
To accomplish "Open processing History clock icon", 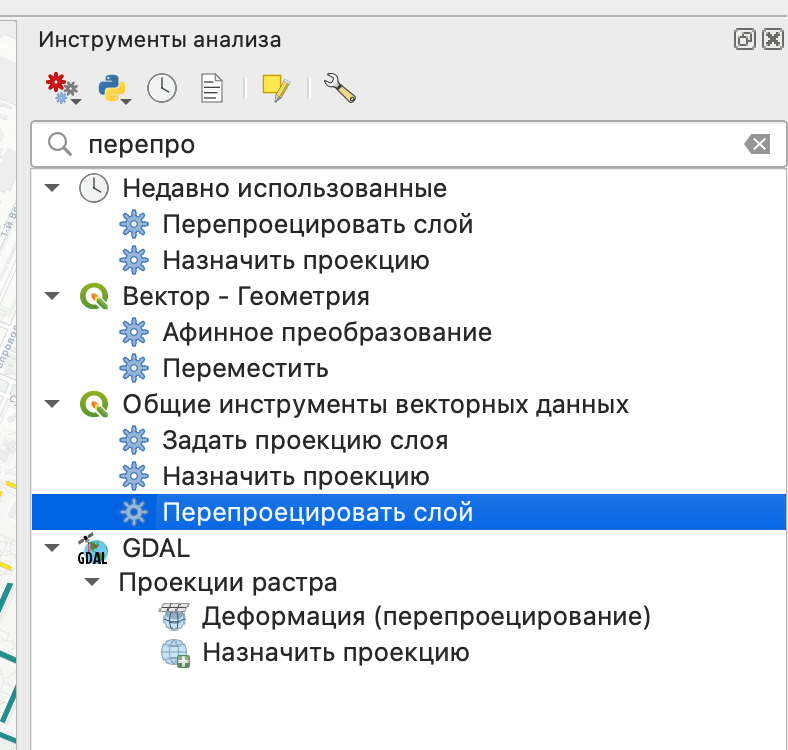I will (162, 88).
